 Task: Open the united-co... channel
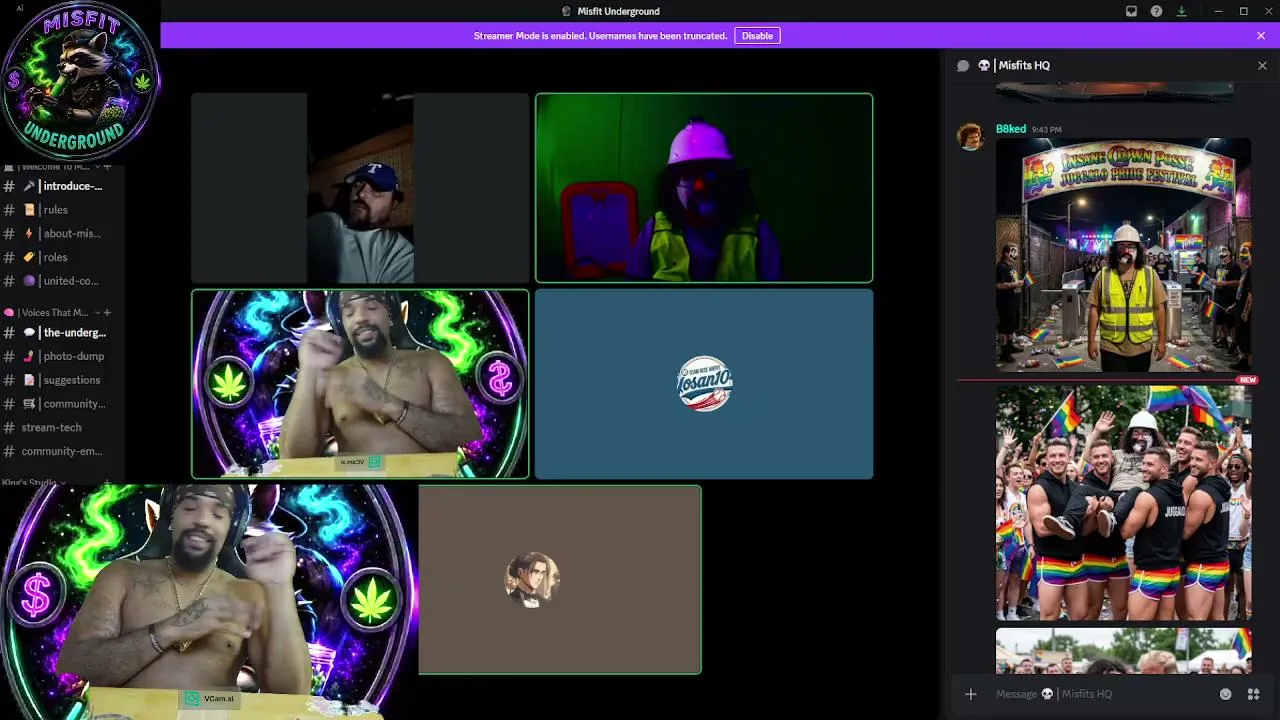62,281
